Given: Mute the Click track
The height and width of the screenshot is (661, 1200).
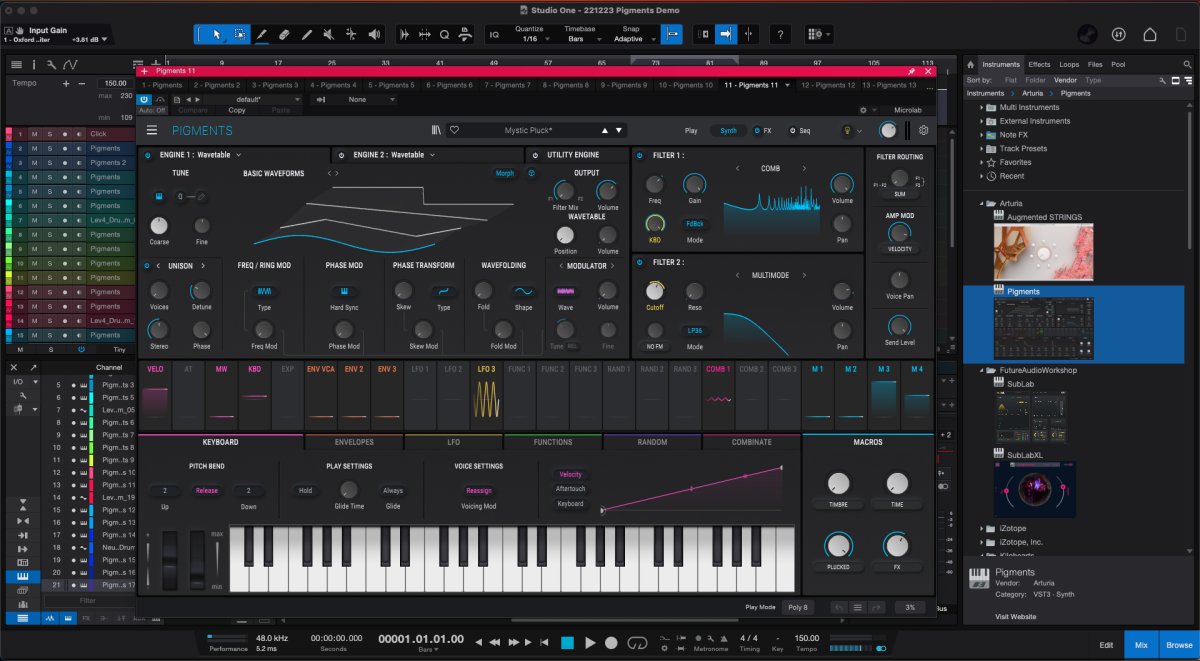Looking at the screenshot, I should point(34,134).
